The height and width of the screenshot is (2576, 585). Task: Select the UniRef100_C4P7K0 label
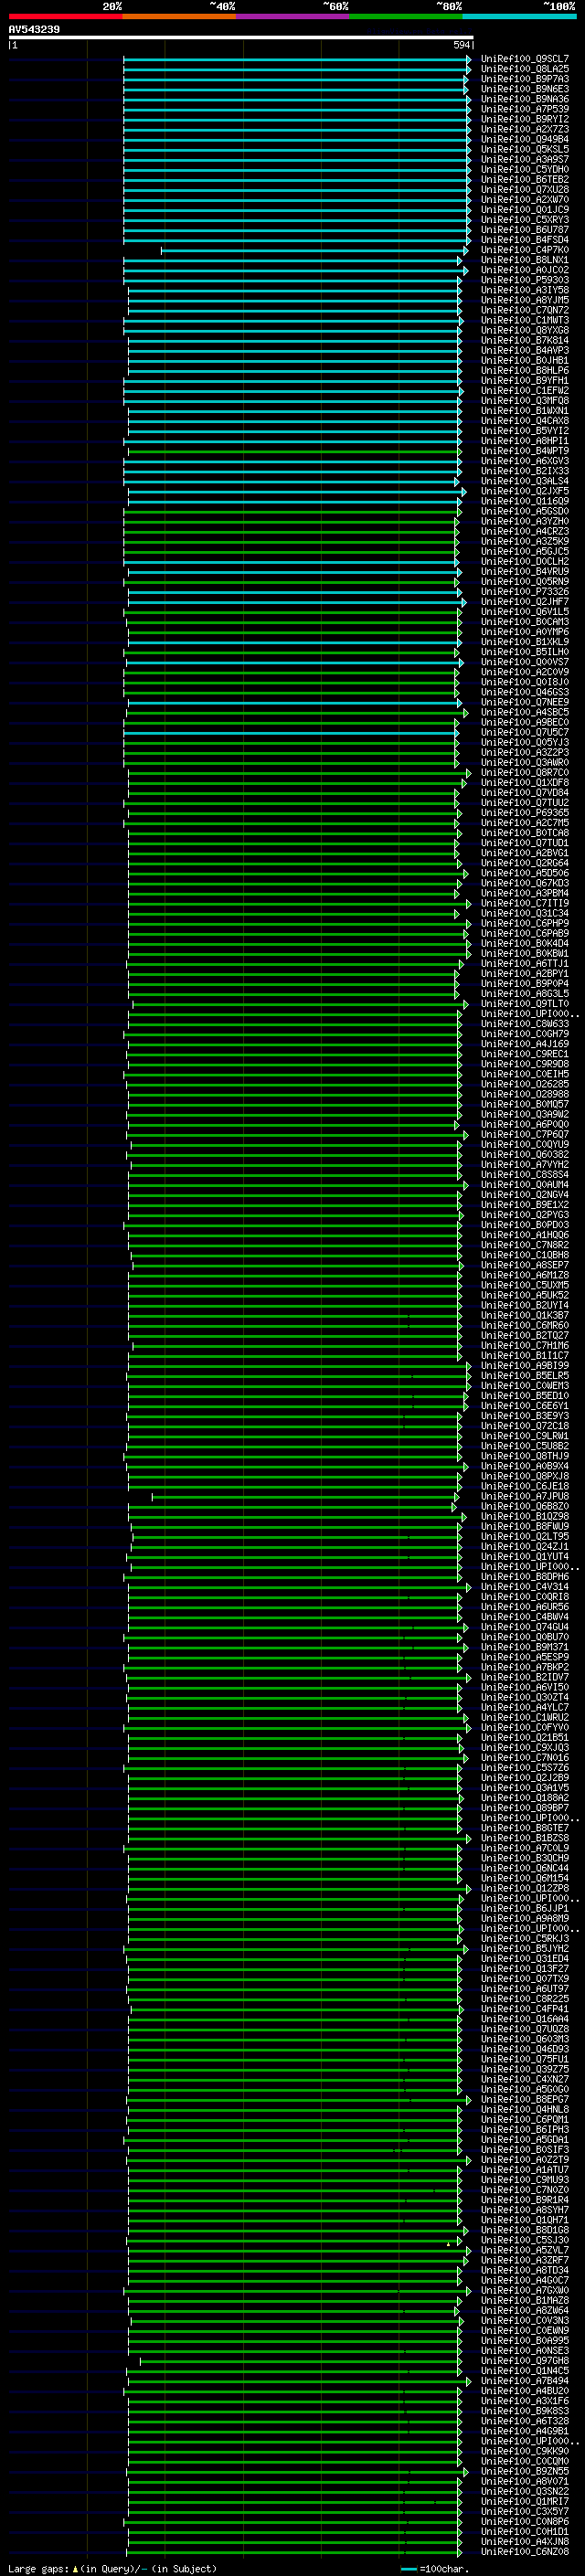(x=525, y=250)
